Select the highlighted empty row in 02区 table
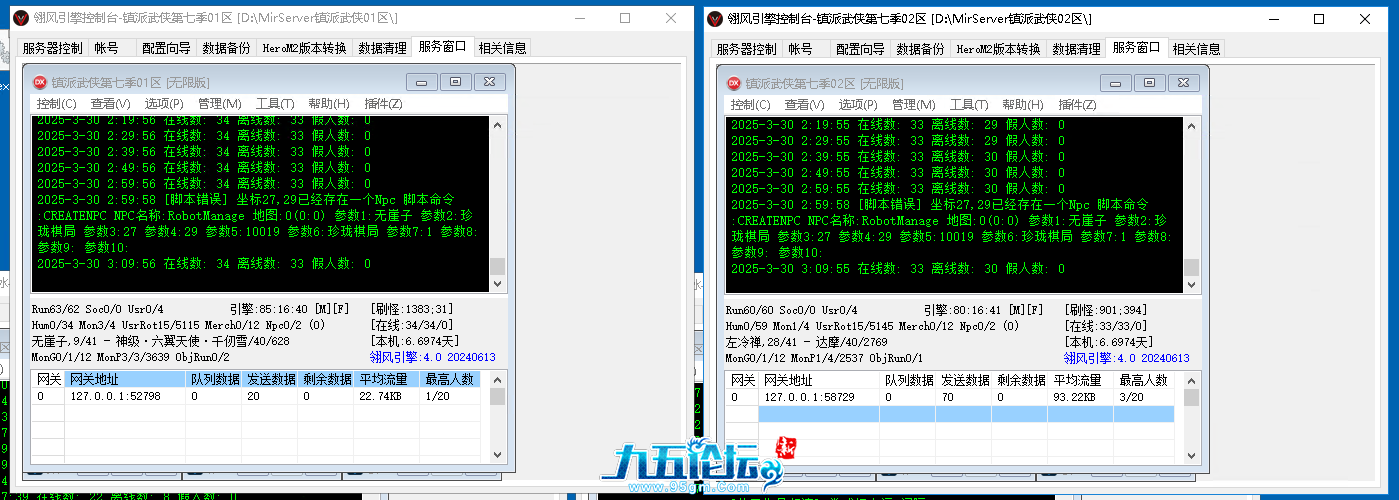Screen dimensions: 1399x500 (x=965, y=414)
